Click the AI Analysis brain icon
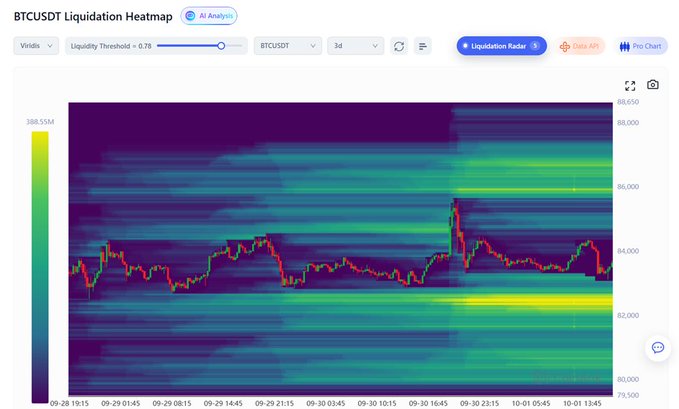The height and width of the screenshot is (409, 679). click(190, 16)
